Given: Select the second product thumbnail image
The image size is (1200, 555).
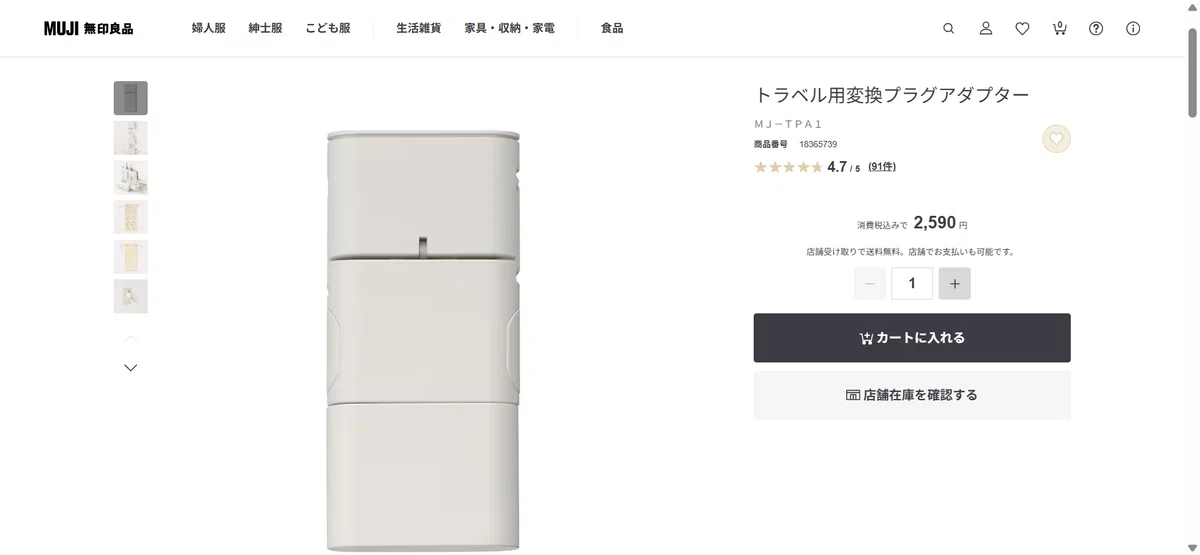Looking at the screenshot, I should pos(131,138).
